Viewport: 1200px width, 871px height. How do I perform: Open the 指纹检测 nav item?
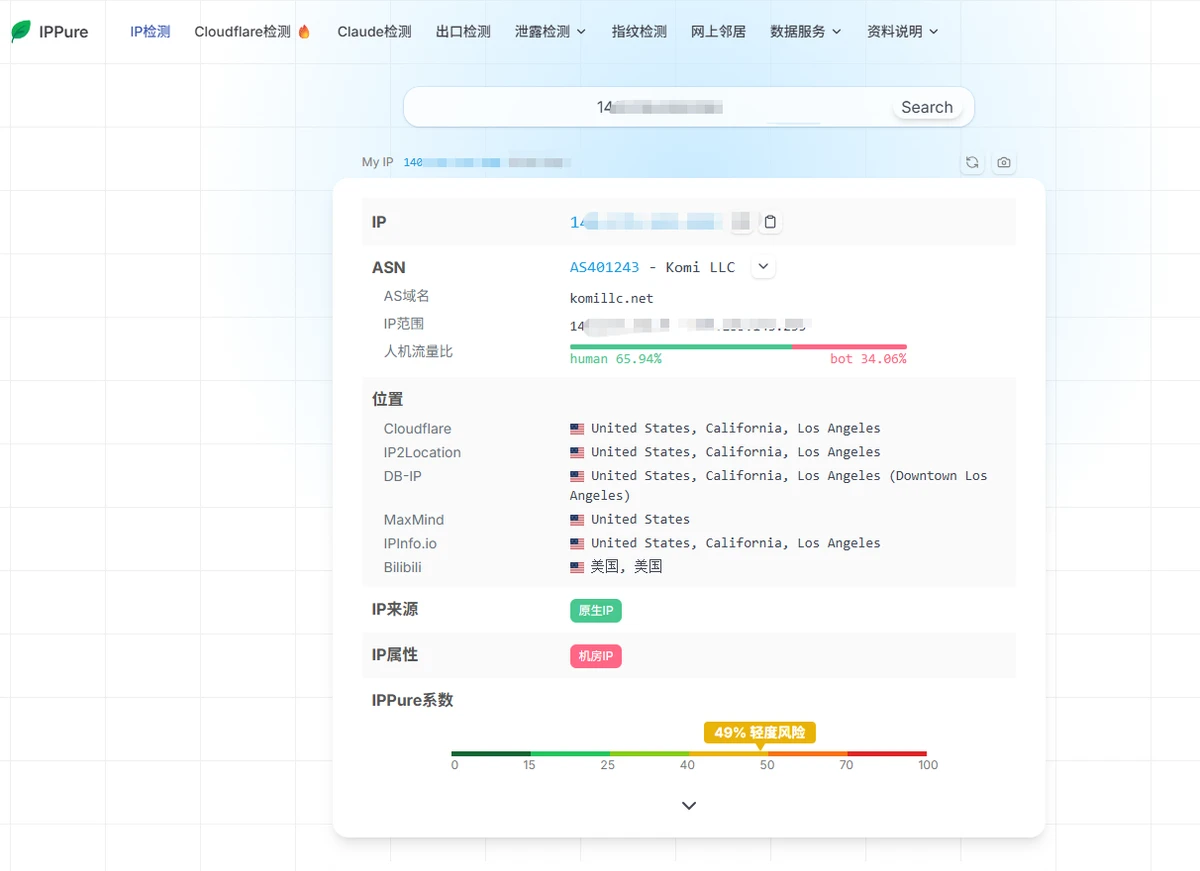click(x=639, y=32)
